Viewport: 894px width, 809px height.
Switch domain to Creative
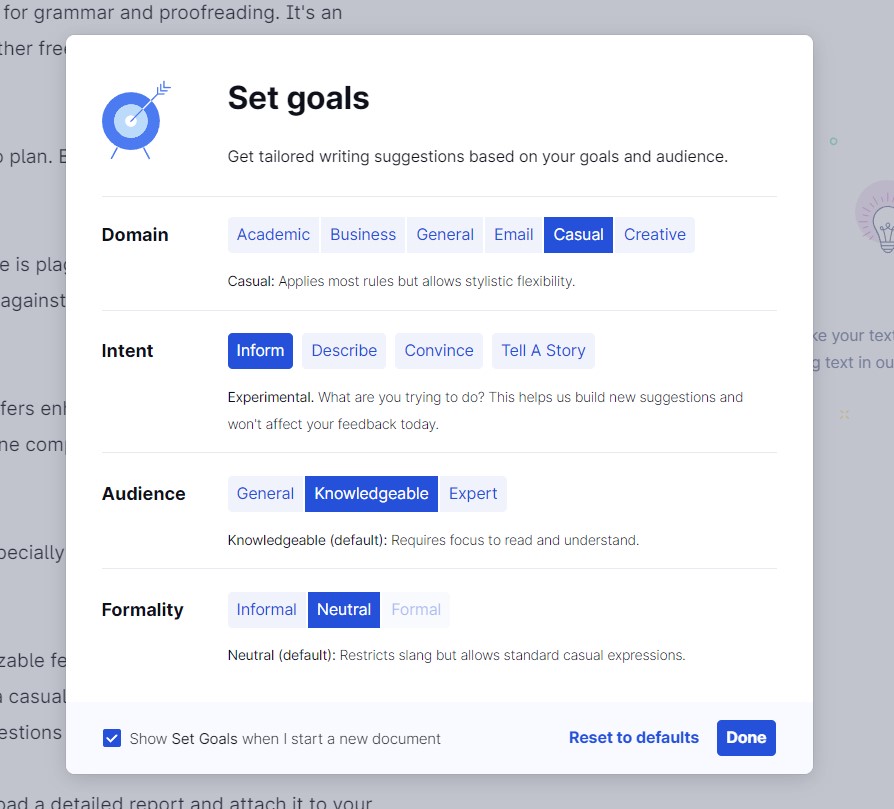(x=655, y=235)
